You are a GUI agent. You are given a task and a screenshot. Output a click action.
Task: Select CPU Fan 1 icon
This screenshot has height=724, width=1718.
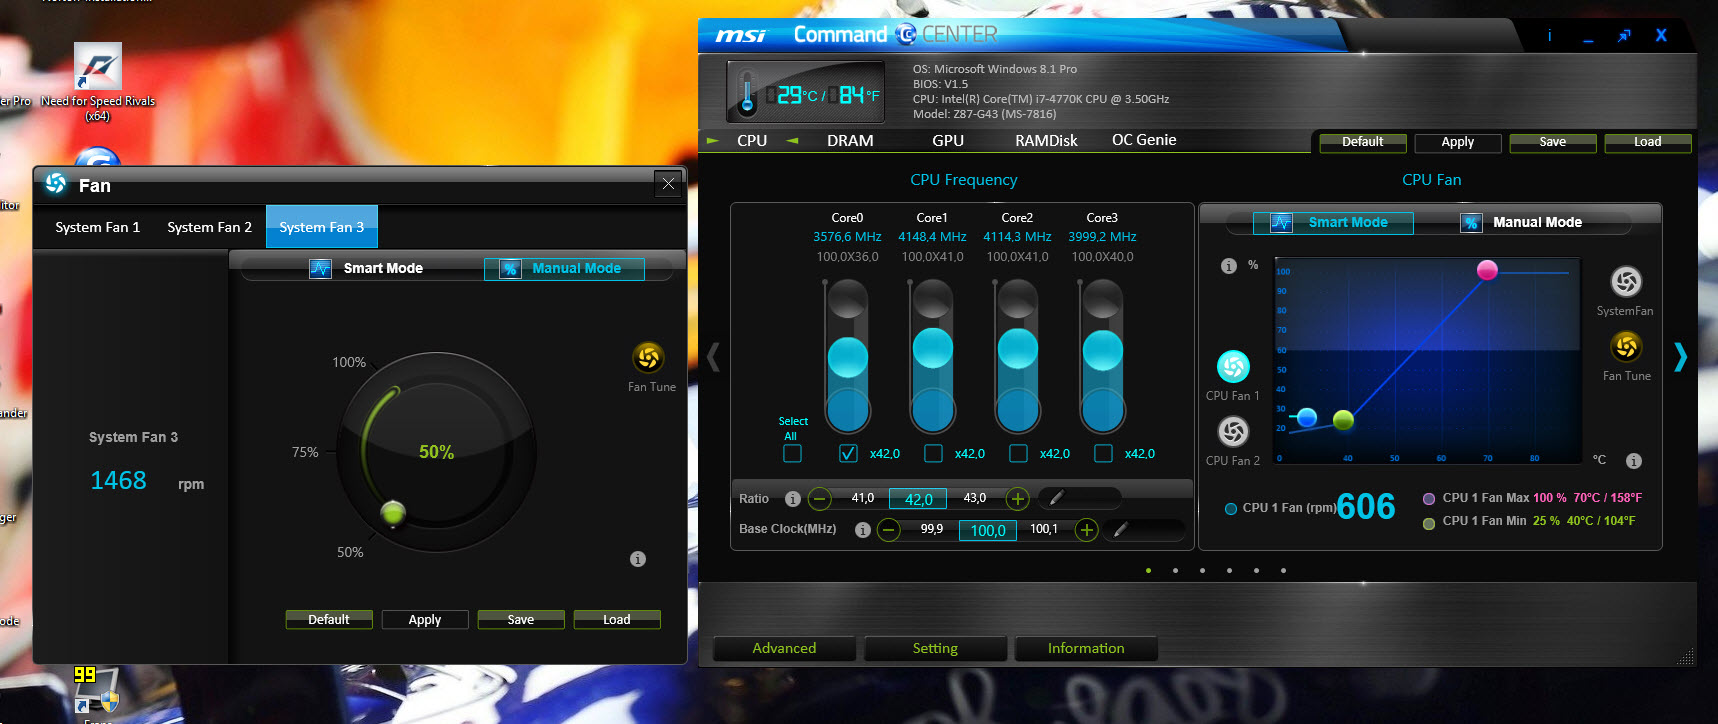1232,367
